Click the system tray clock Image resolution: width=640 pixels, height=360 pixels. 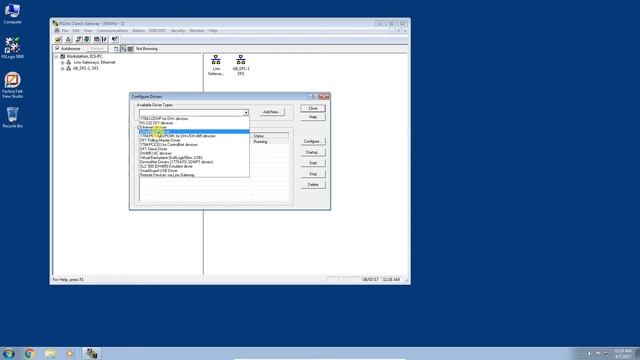point(623,353)
